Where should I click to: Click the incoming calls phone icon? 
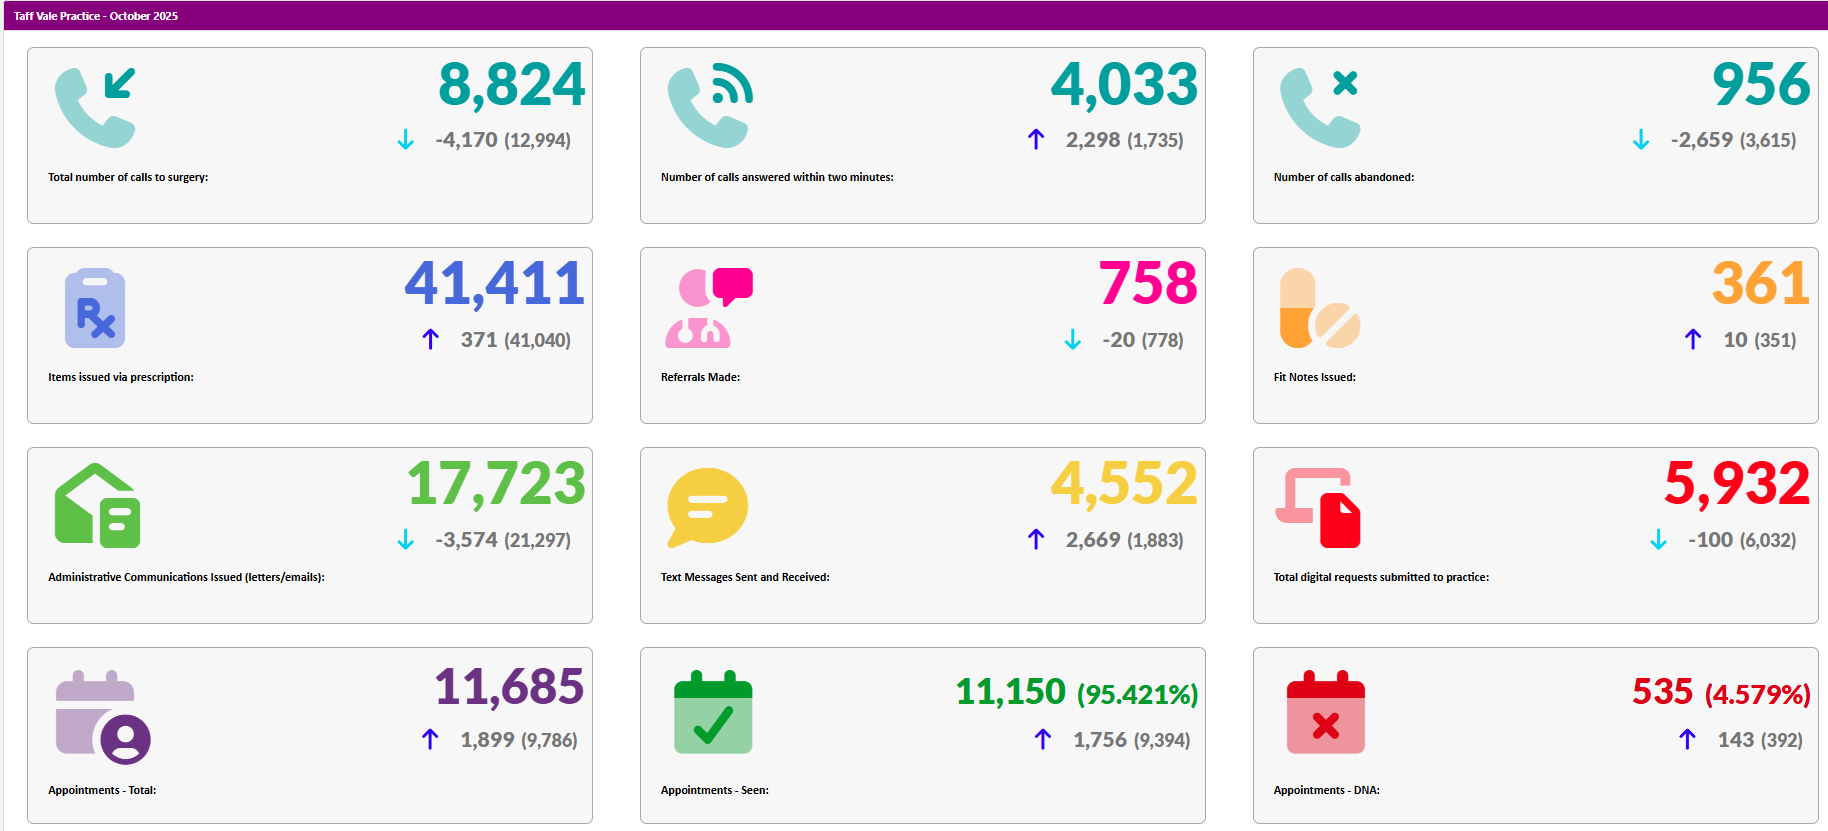point(95,107)
